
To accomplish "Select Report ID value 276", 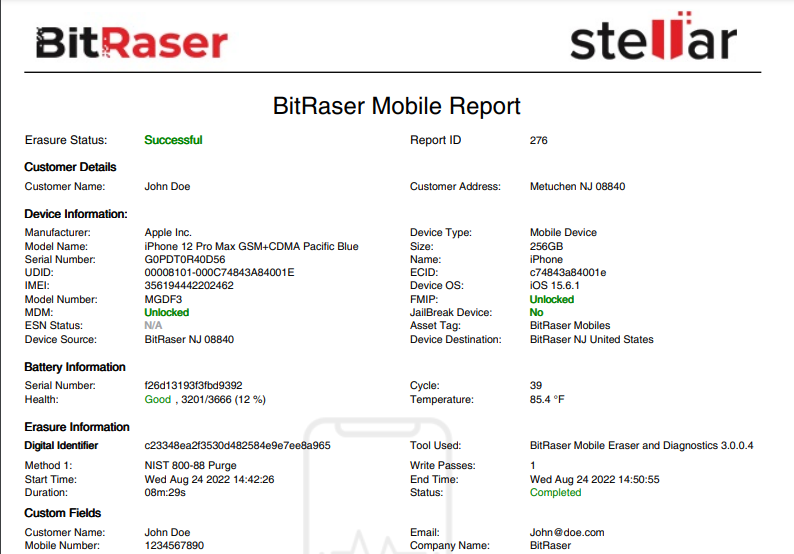I will point(538,140).
